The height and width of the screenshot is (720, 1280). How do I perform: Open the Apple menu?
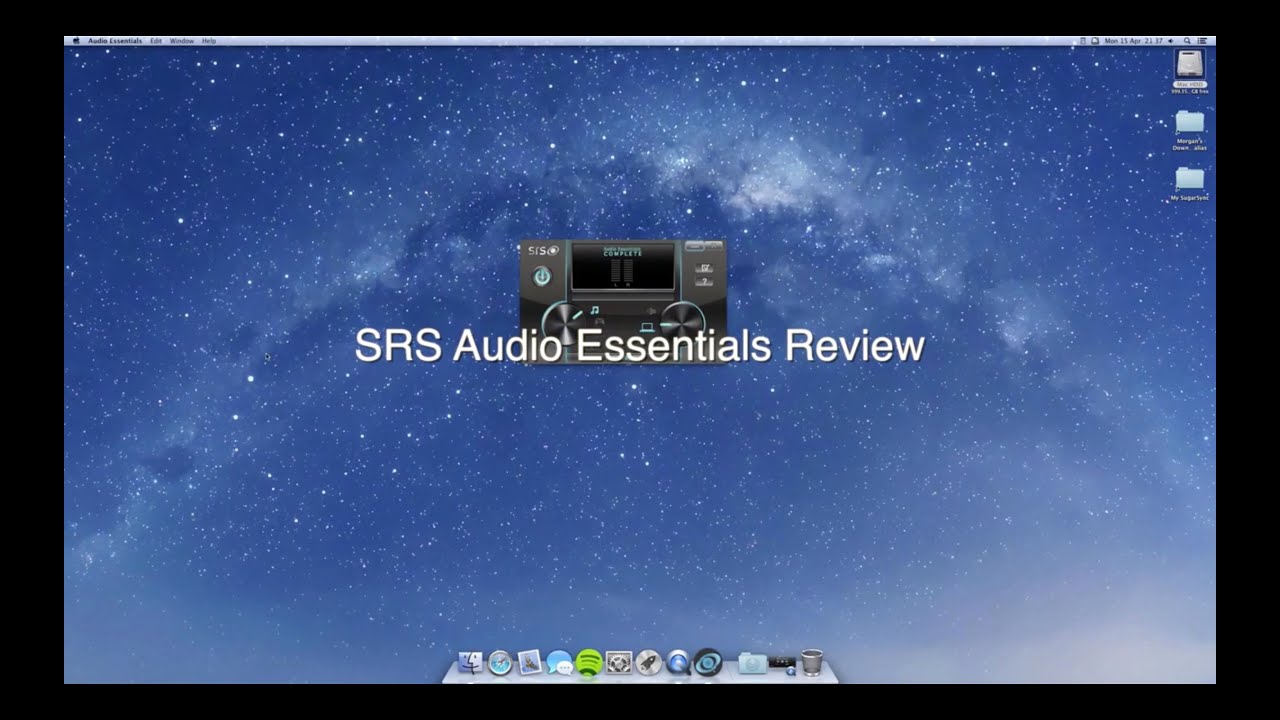pos(76,41)
